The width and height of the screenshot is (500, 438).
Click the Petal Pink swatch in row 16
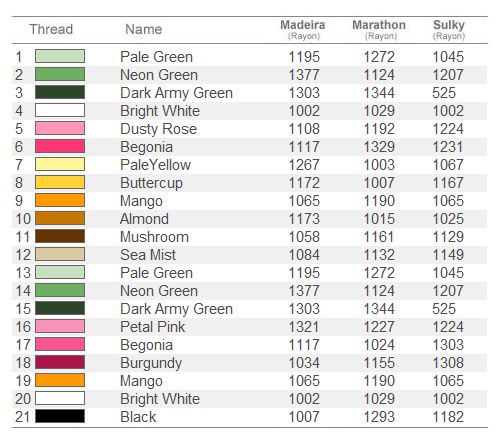pyautogui.click(x=60, y=326)
